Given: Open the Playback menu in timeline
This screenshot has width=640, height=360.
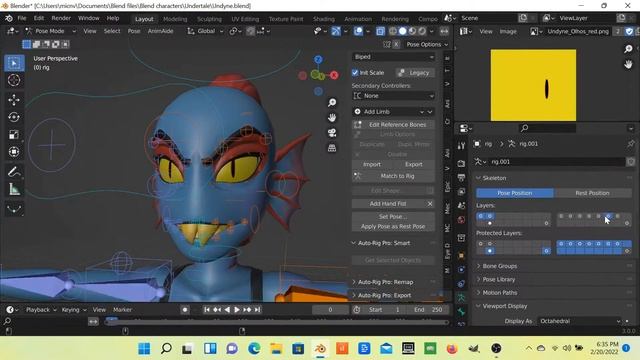Looking at the screenshot, I should pos(41,310).
